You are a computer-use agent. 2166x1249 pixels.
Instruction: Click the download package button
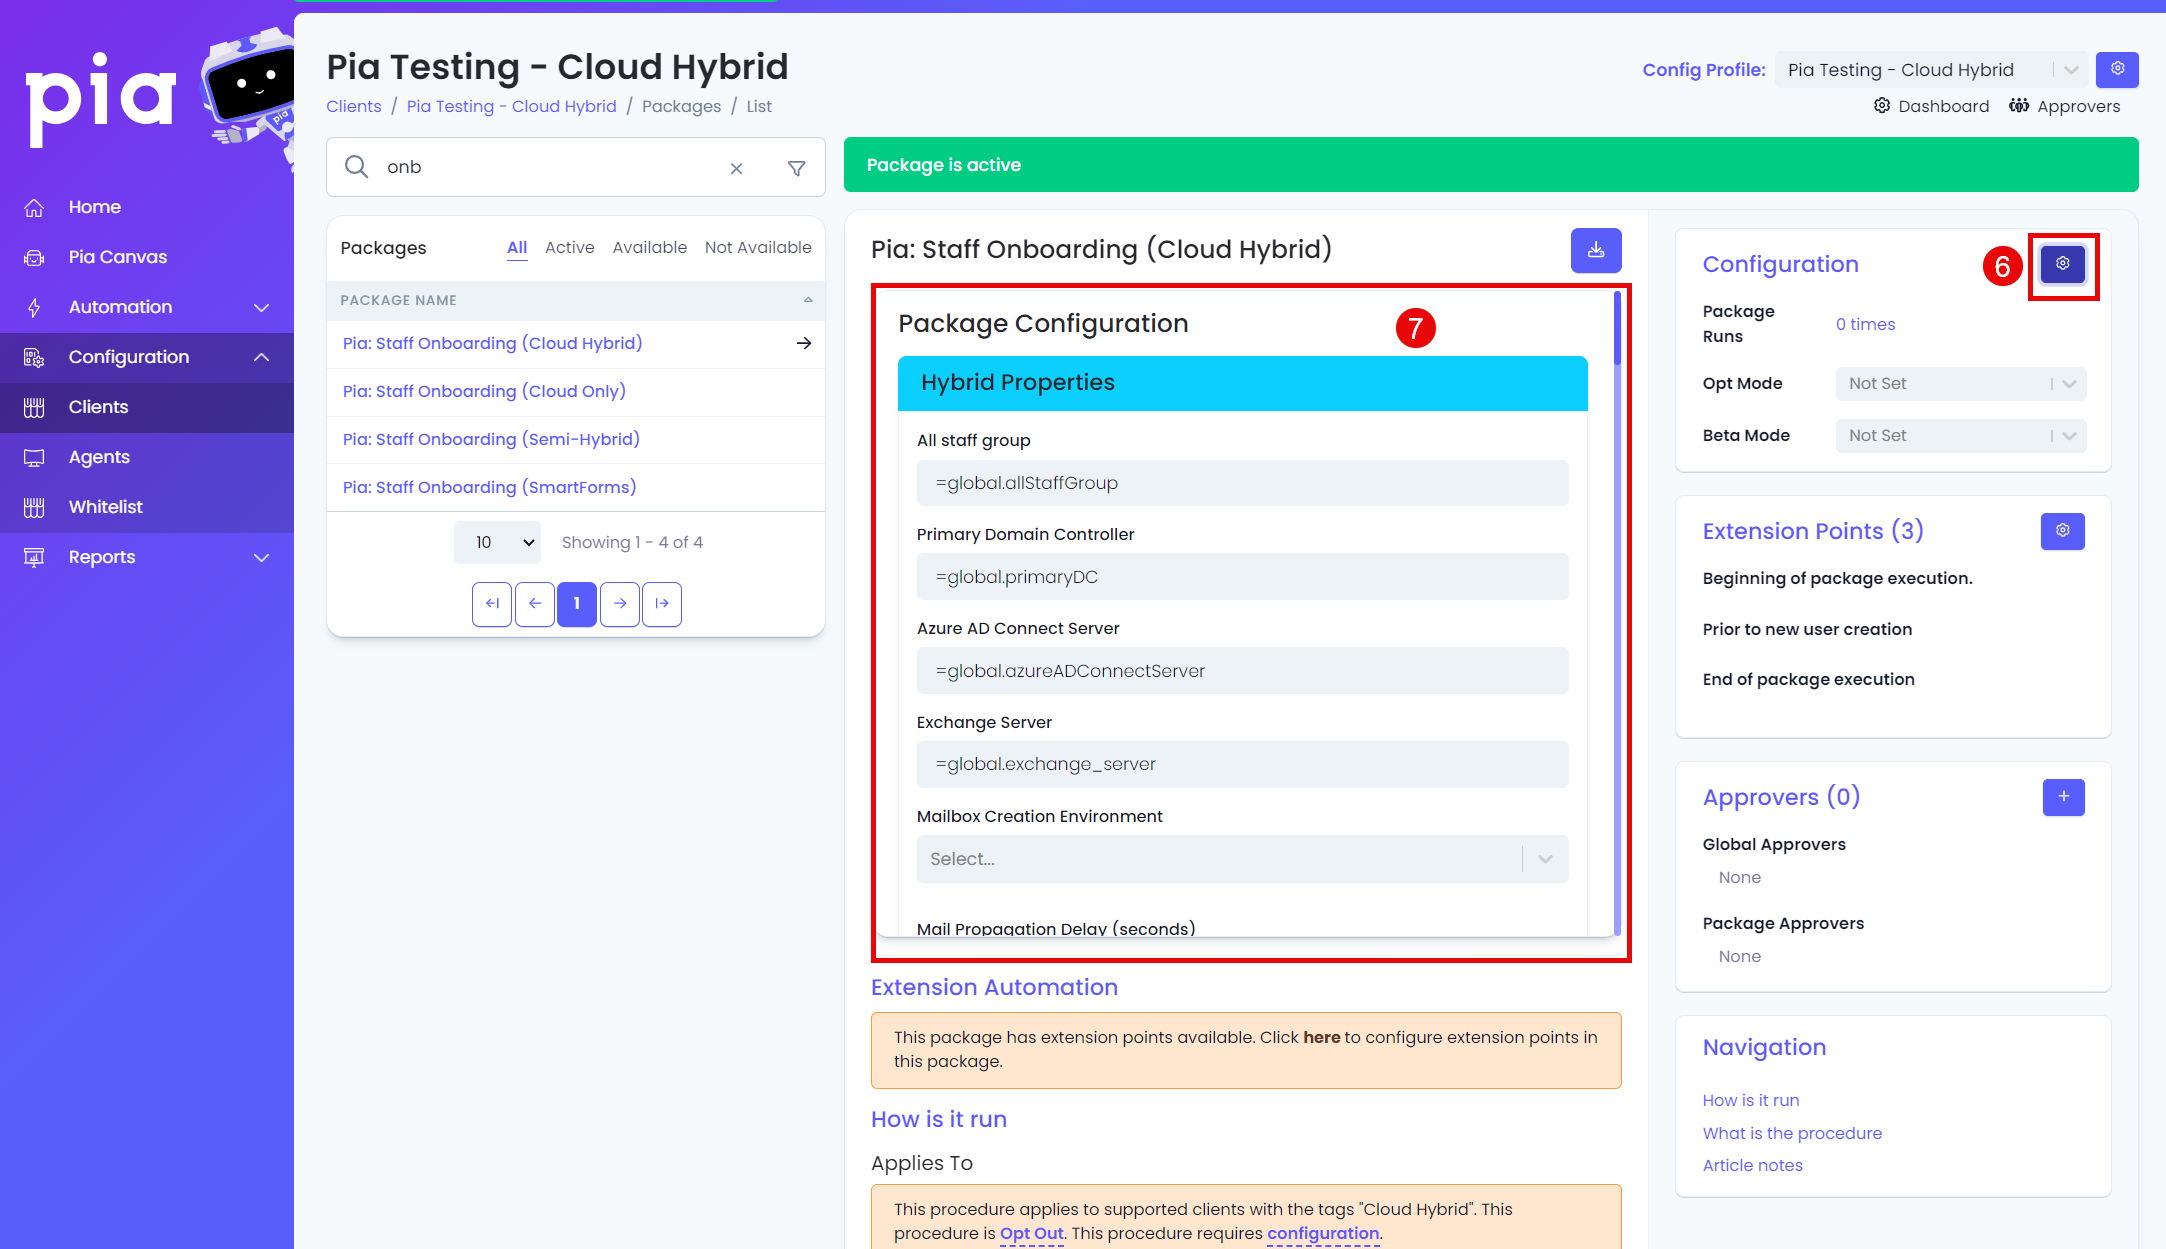(x=1596, y=250)
